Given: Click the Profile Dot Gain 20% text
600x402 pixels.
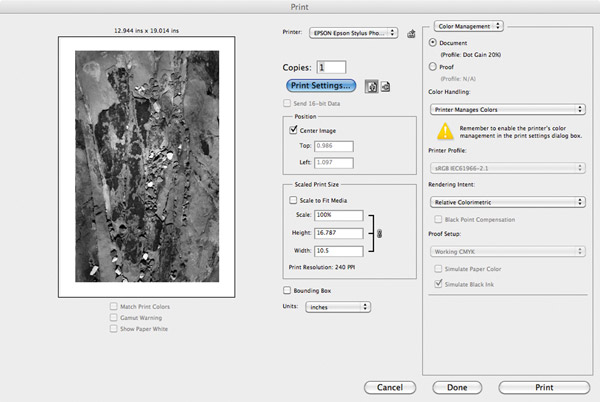Looking at the screenshot, I should coord(471,55).
